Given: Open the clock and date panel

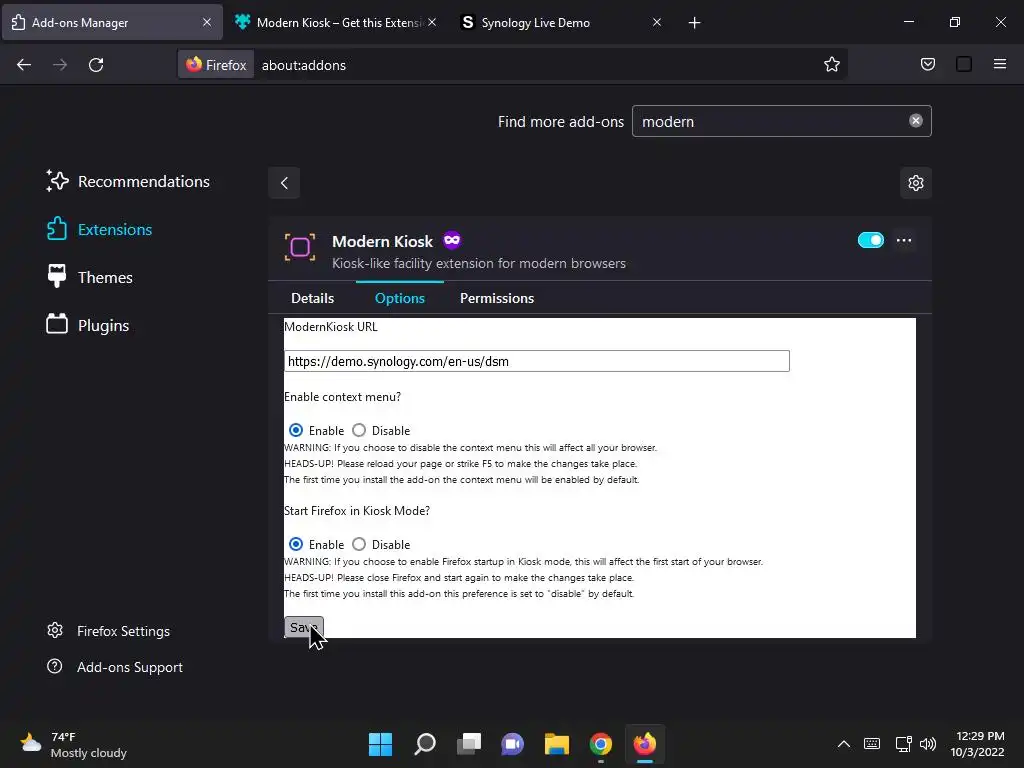Looking at the screenshot, I should point(977,744).
